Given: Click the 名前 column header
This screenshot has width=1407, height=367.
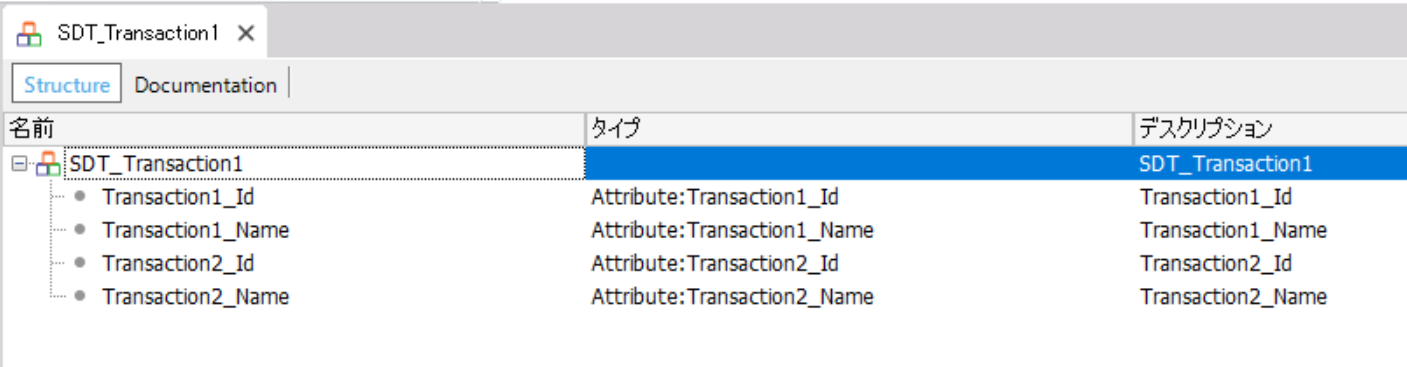Looking at the screenshot, I should (294, 128).
